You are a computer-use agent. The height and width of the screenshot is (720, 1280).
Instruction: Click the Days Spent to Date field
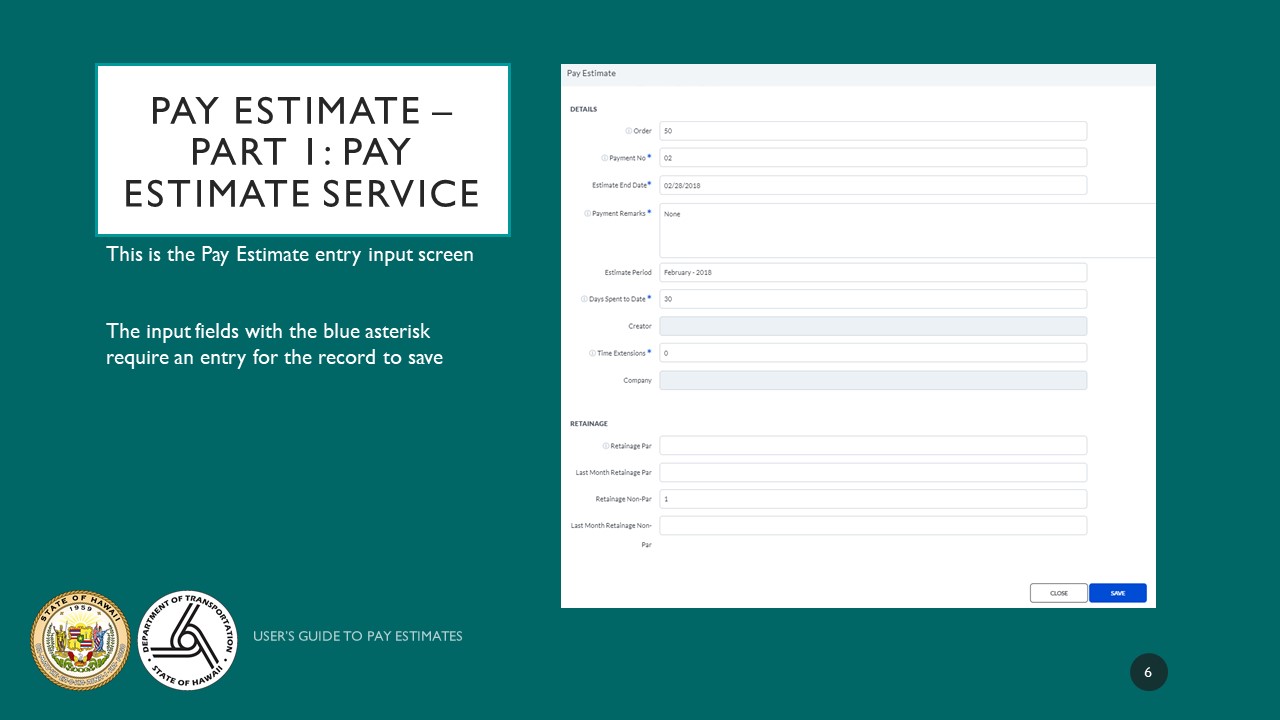(x=873, y=299)
